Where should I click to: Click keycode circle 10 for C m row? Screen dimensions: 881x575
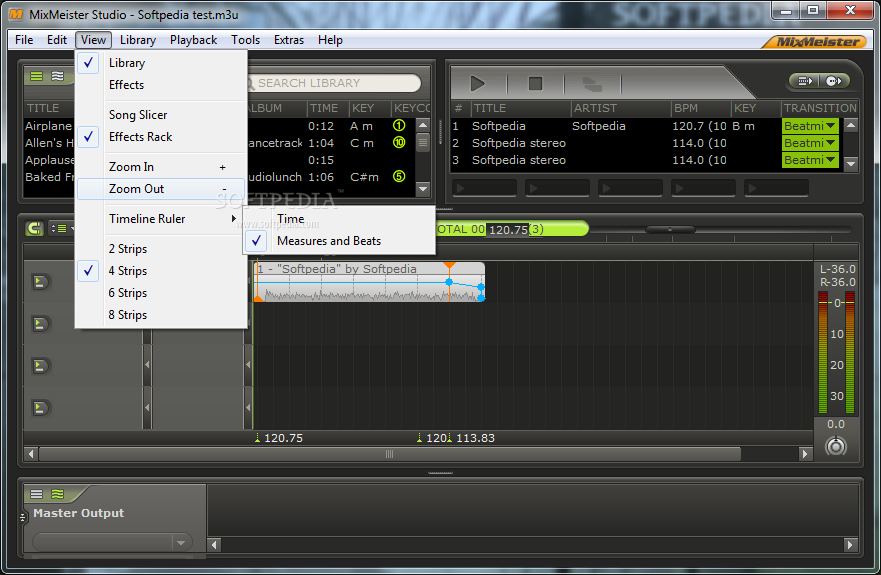coord(399,142)
